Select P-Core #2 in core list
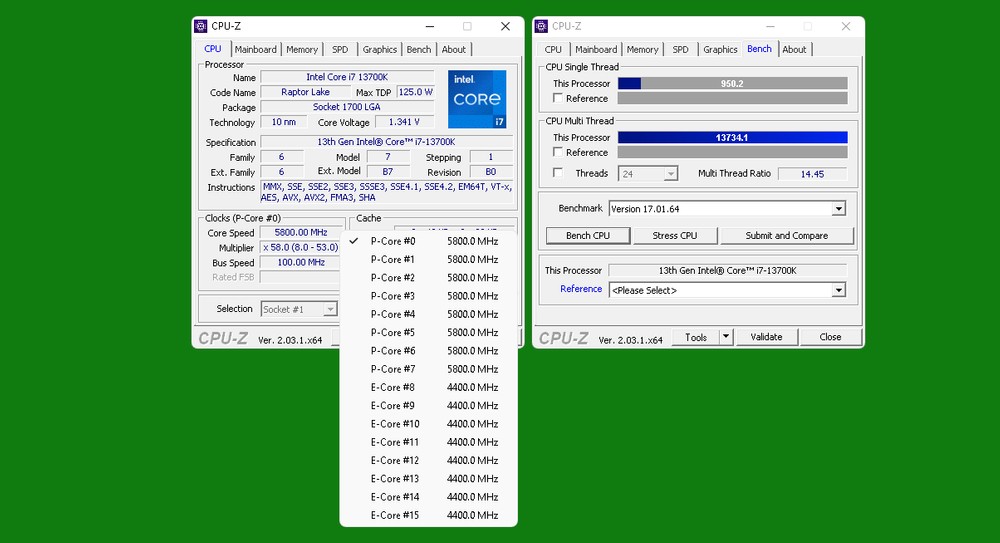The image size is (1000, 543). [x=428, y=278]
